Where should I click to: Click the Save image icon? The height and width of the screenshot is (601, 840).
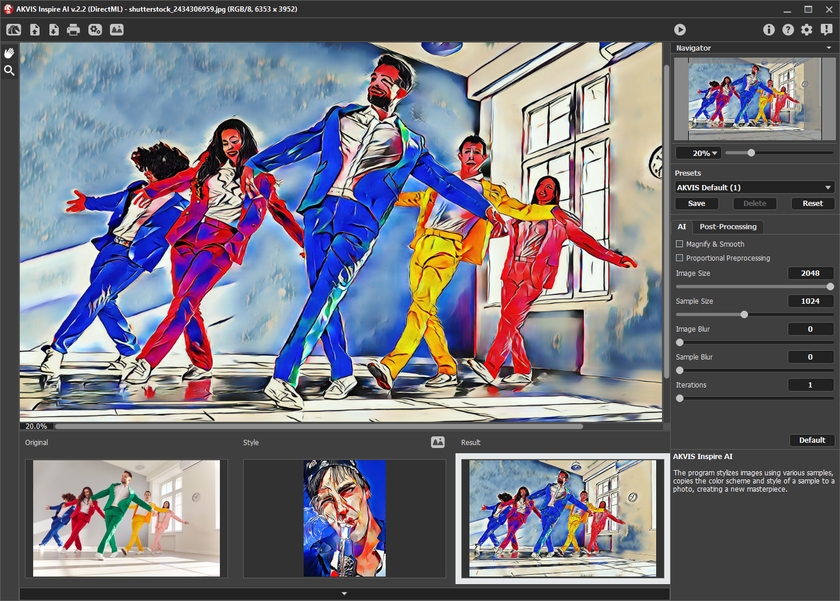(53, 30)
